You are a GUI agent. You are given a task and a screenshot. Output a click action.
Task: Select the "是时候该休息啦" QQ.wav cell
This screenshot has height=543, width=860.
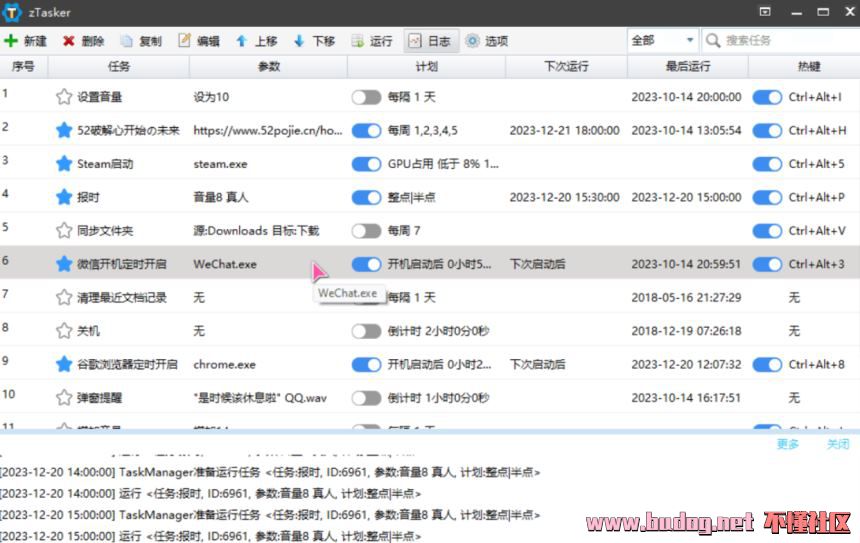pos(259,398)
